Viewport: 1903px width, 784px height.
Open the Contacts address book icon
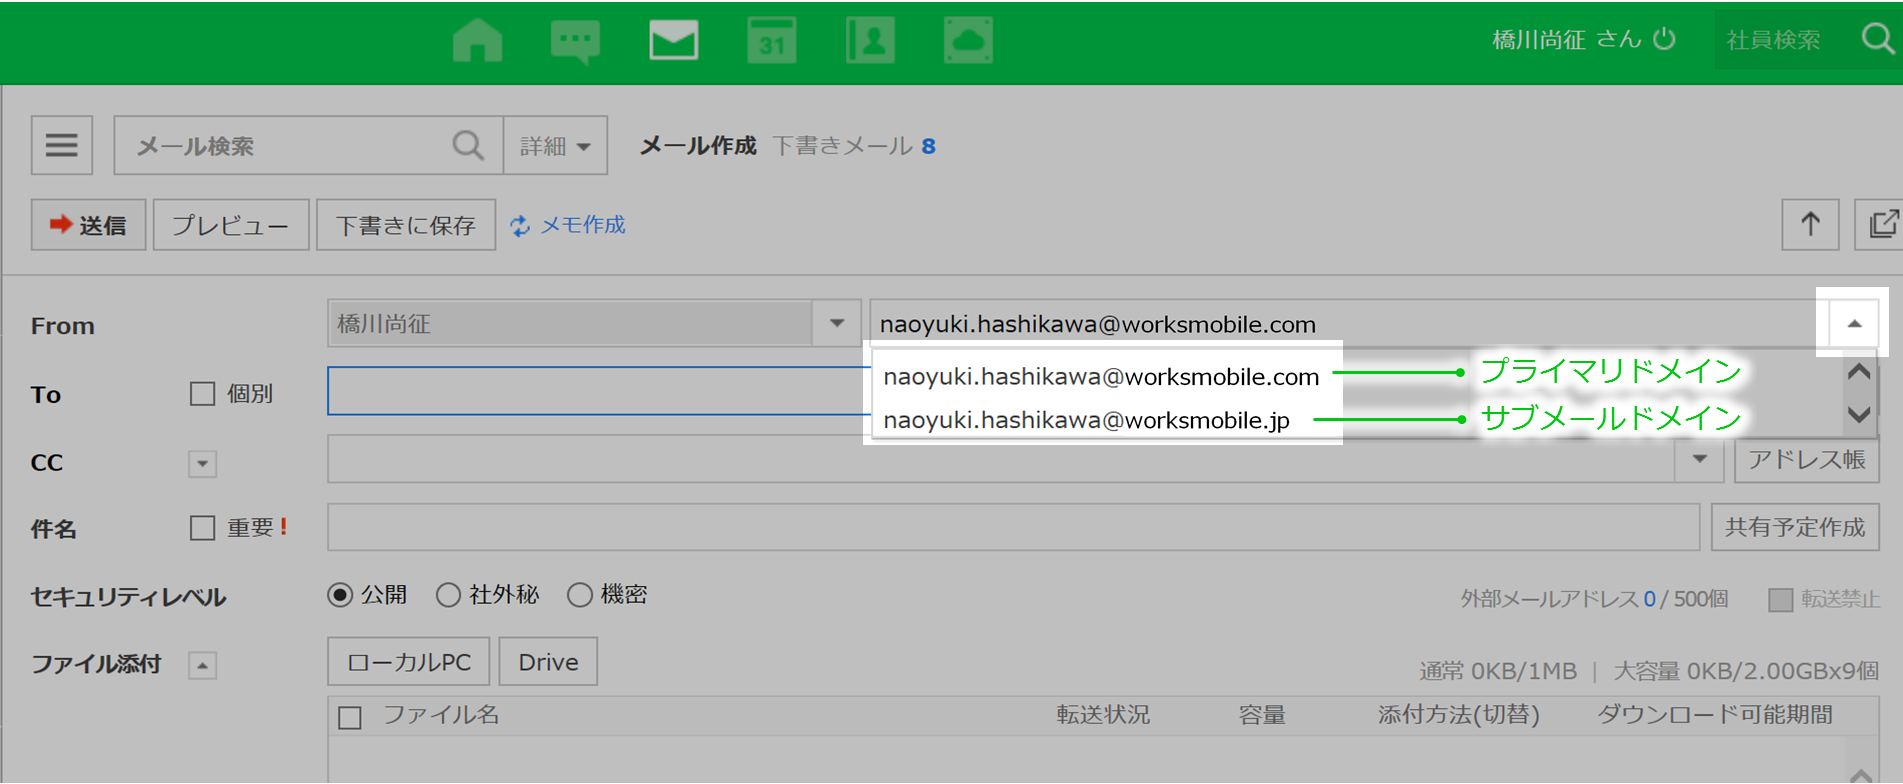[870, 42]
